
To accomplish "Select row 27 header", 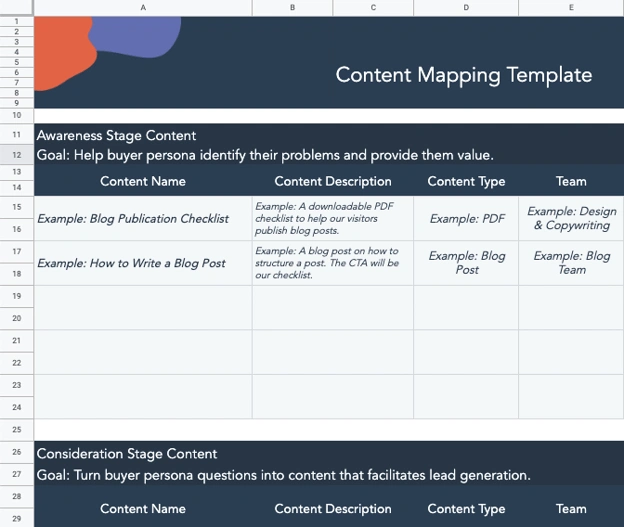I will [x=17, y=474].
